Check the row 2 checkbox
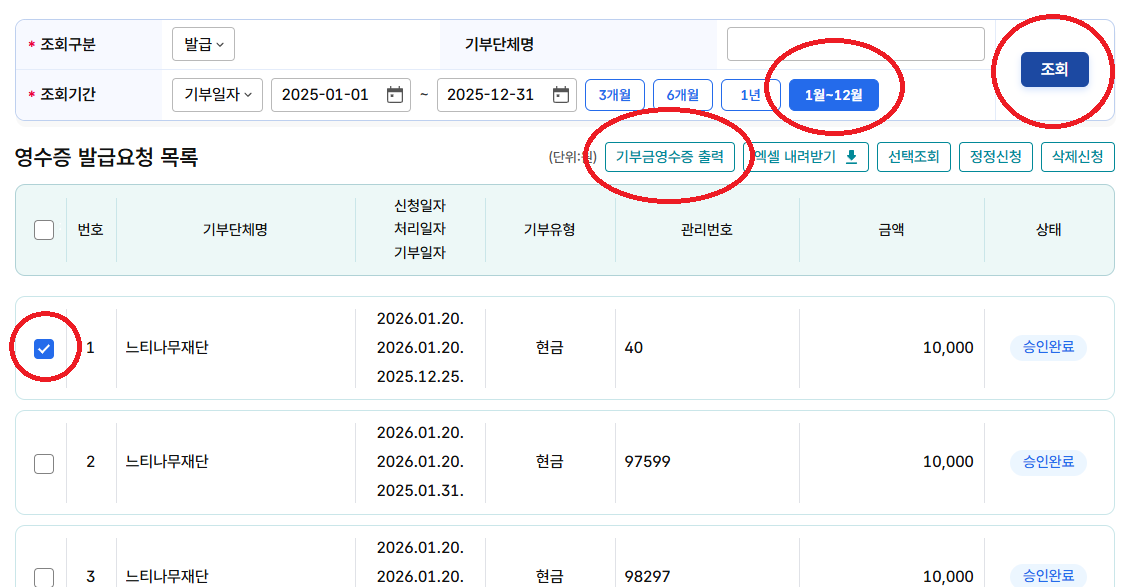Viewport: 1133px width, 587px height. (x=44, y=463)
